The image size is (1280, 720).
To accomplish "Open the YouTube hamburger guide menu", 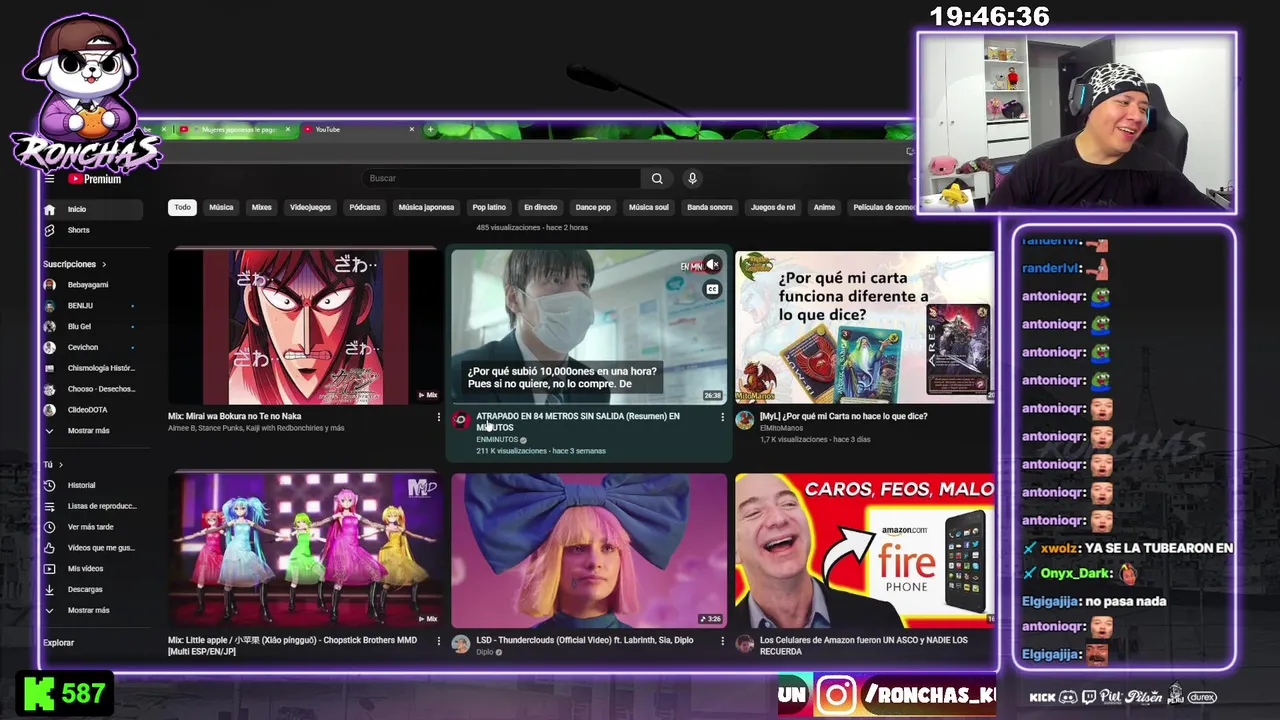I will pos(49,179).
